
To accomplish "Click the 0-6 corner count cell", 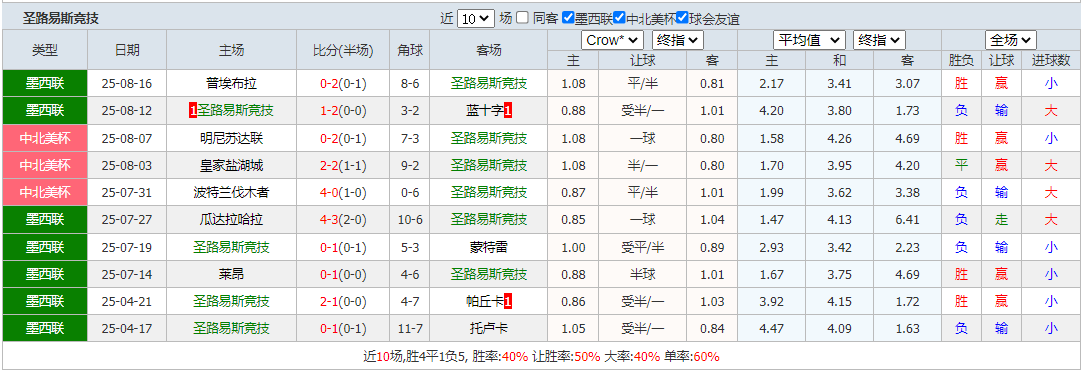I will pyautogui.click(x=409, y=192).
